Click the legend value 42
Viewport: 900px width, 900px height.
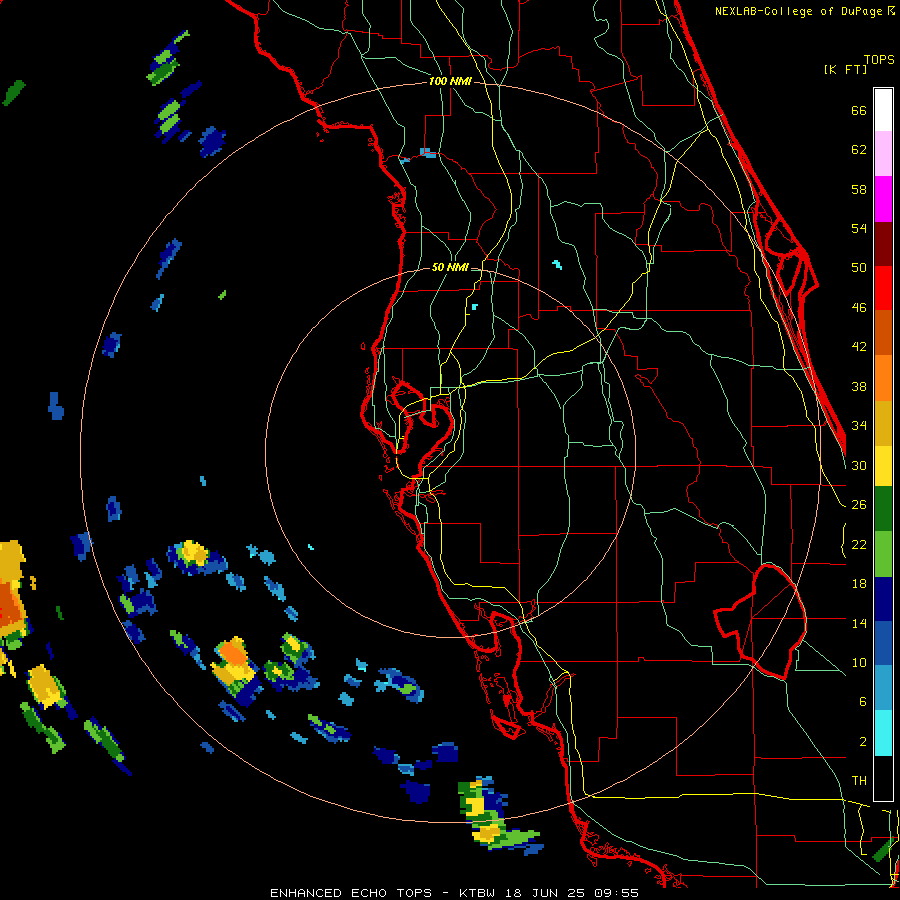click(x=859, y=347)
